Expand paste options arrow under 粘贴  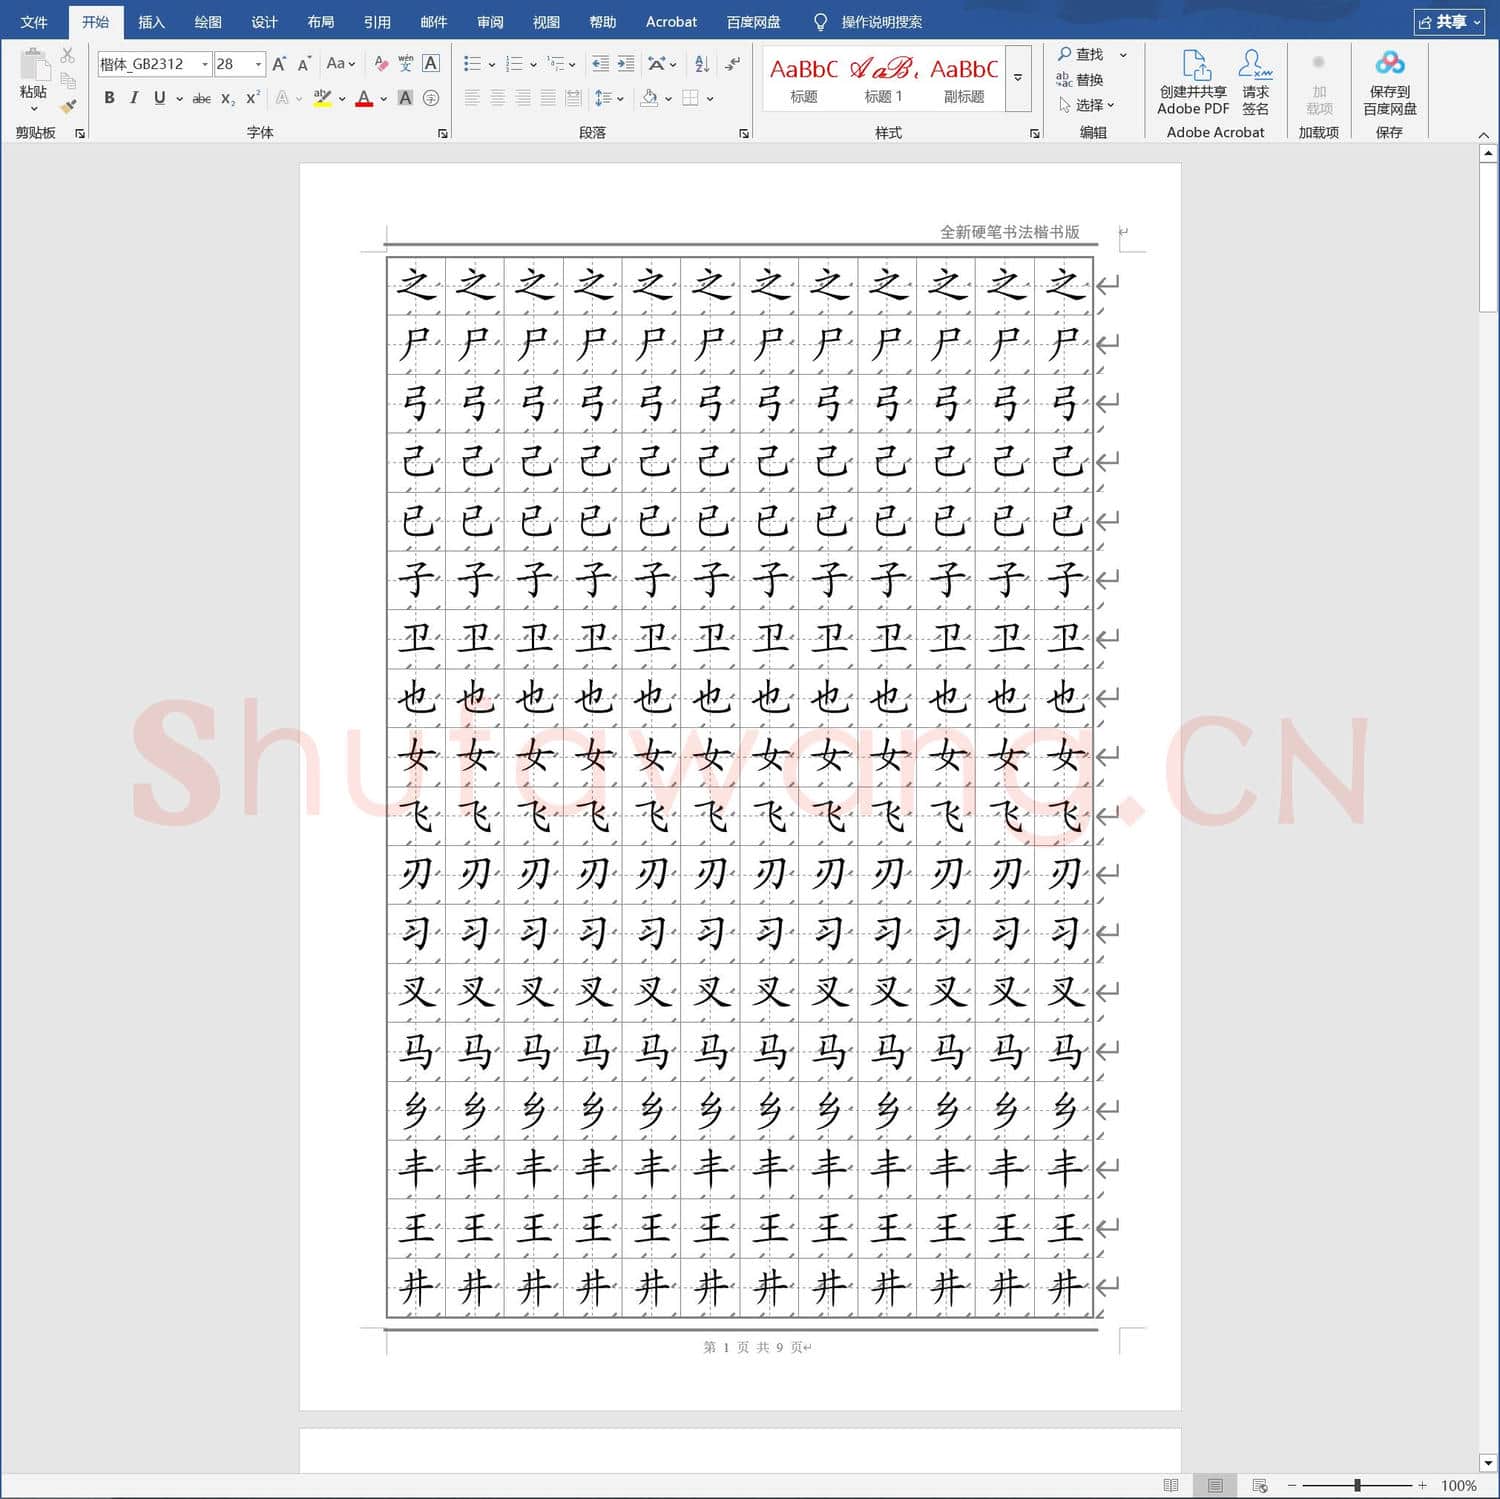[34, 108]
